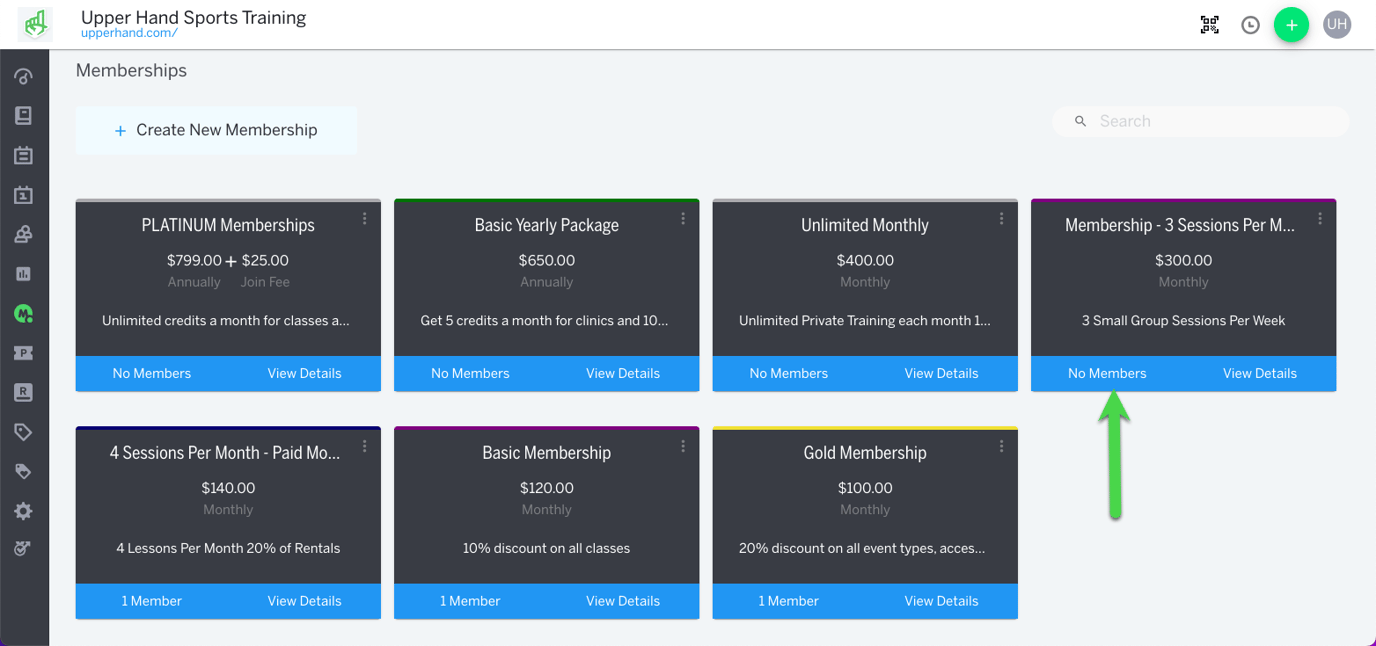View Details of Gold Membership
This screenshot has height=646, width=1376.
click(941, 601)
